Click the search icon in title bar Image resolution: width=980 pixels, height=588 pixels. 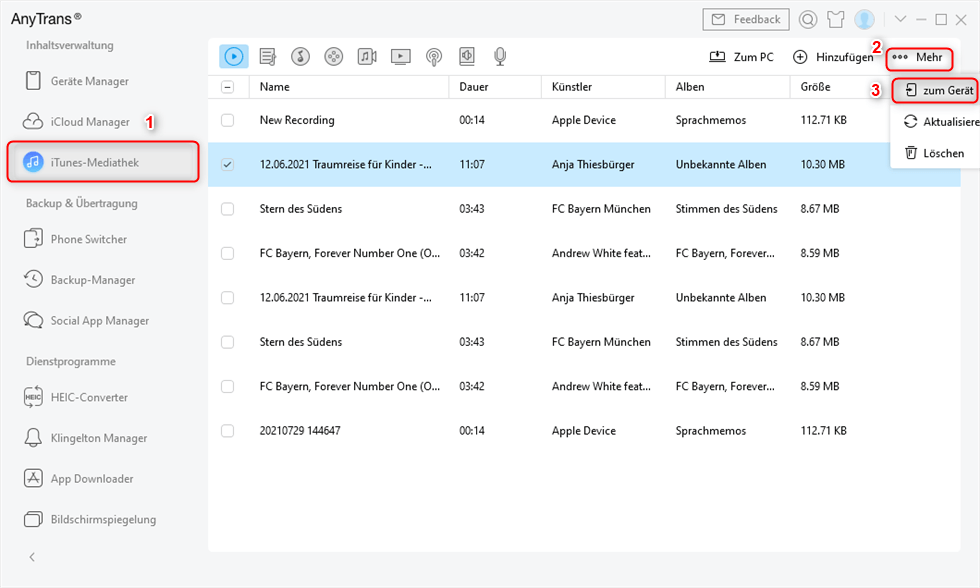(x=808, y=20)
